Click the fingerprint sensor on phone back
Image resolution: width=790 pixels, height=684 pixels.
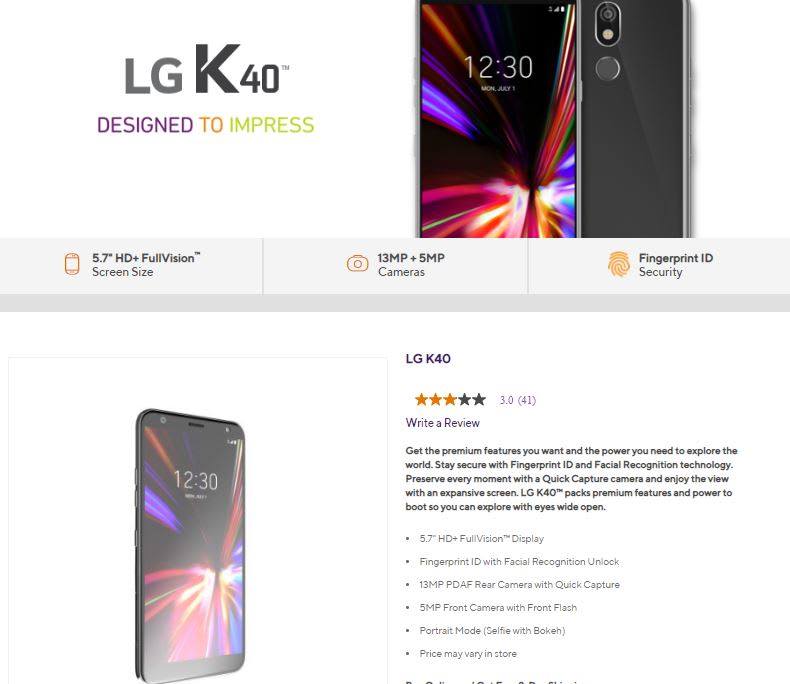[608, 69]
